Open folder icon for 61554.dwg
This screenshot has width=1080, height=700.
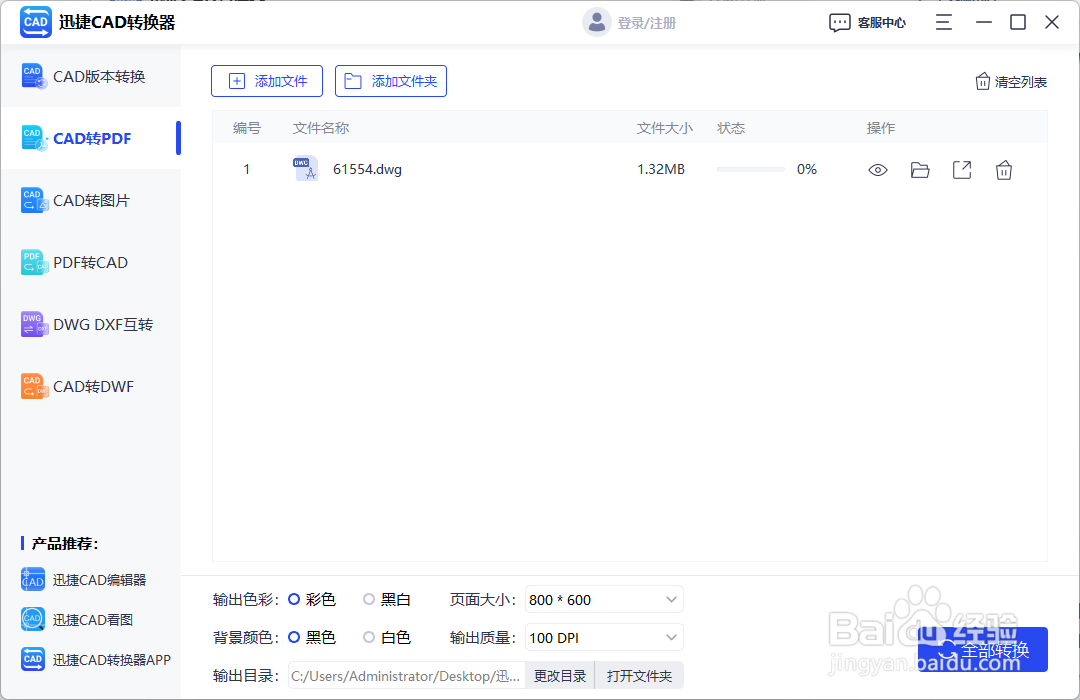click(920, 170)
